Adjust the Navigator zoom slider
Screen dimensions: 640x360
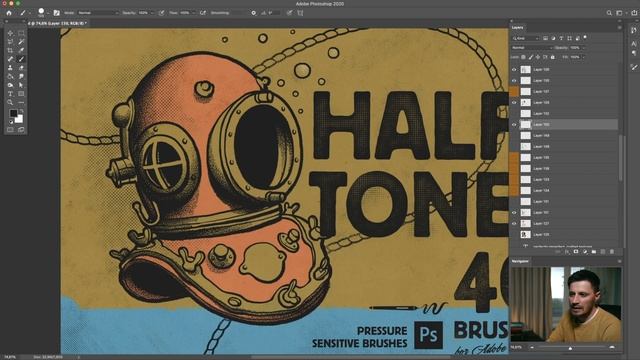coord(571,348)
